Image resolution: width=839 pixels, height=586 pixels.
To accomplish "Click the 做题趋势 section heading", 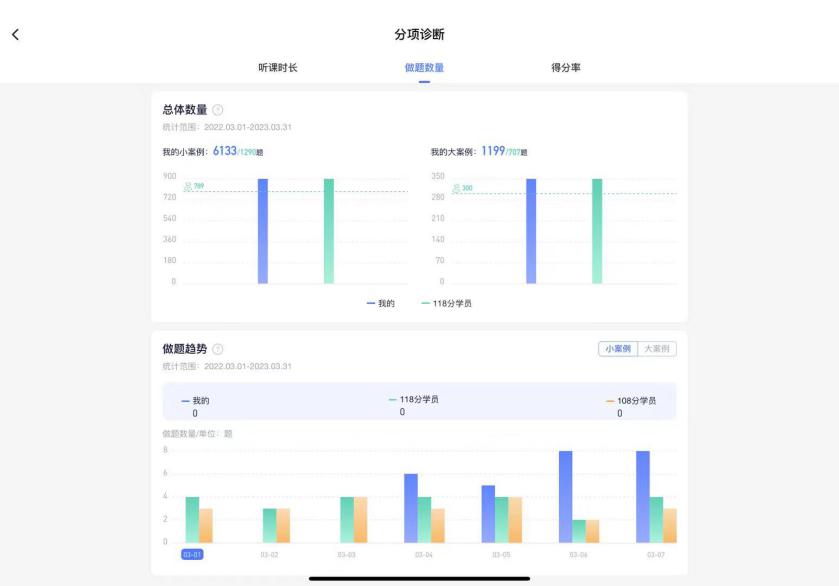I will 185,349.
